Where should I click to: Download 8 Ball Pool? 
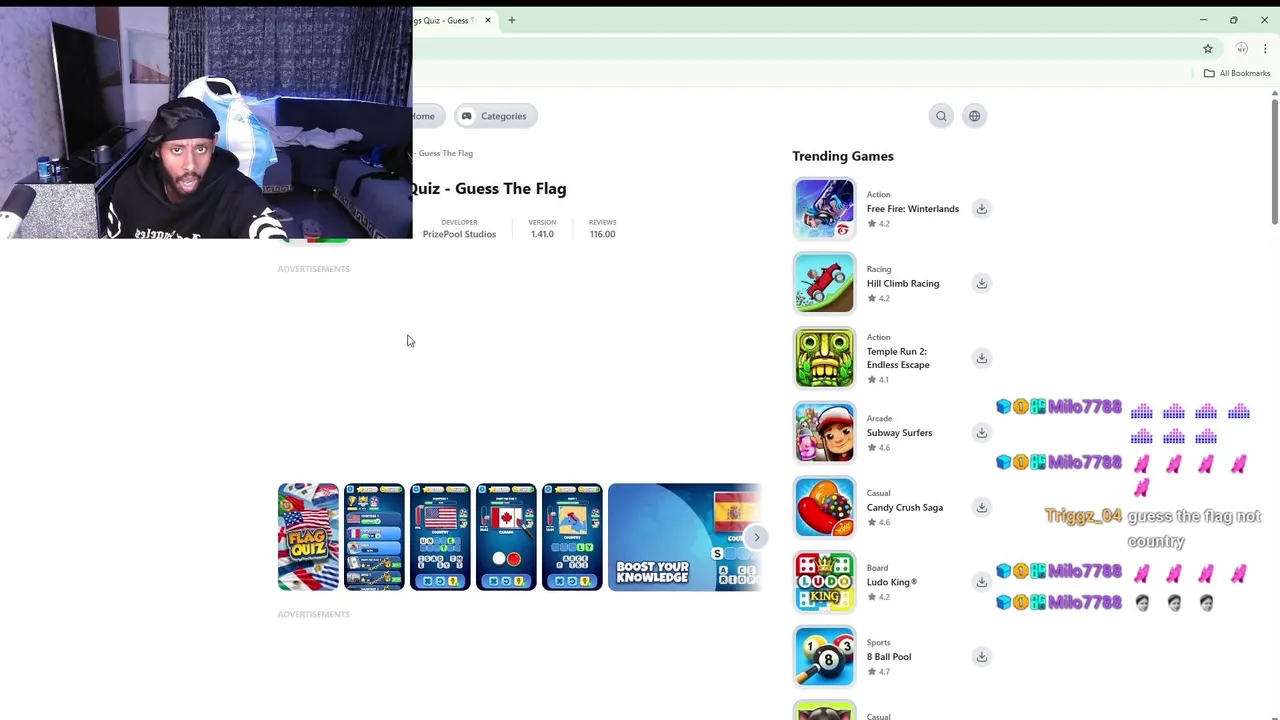click(x=981, y=657)
